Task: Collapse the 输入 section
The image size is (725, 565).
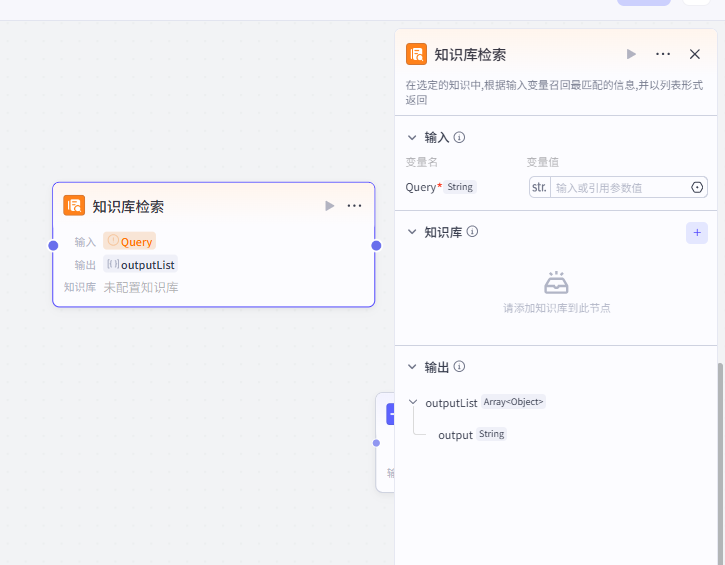Action: tap(412, 138)
